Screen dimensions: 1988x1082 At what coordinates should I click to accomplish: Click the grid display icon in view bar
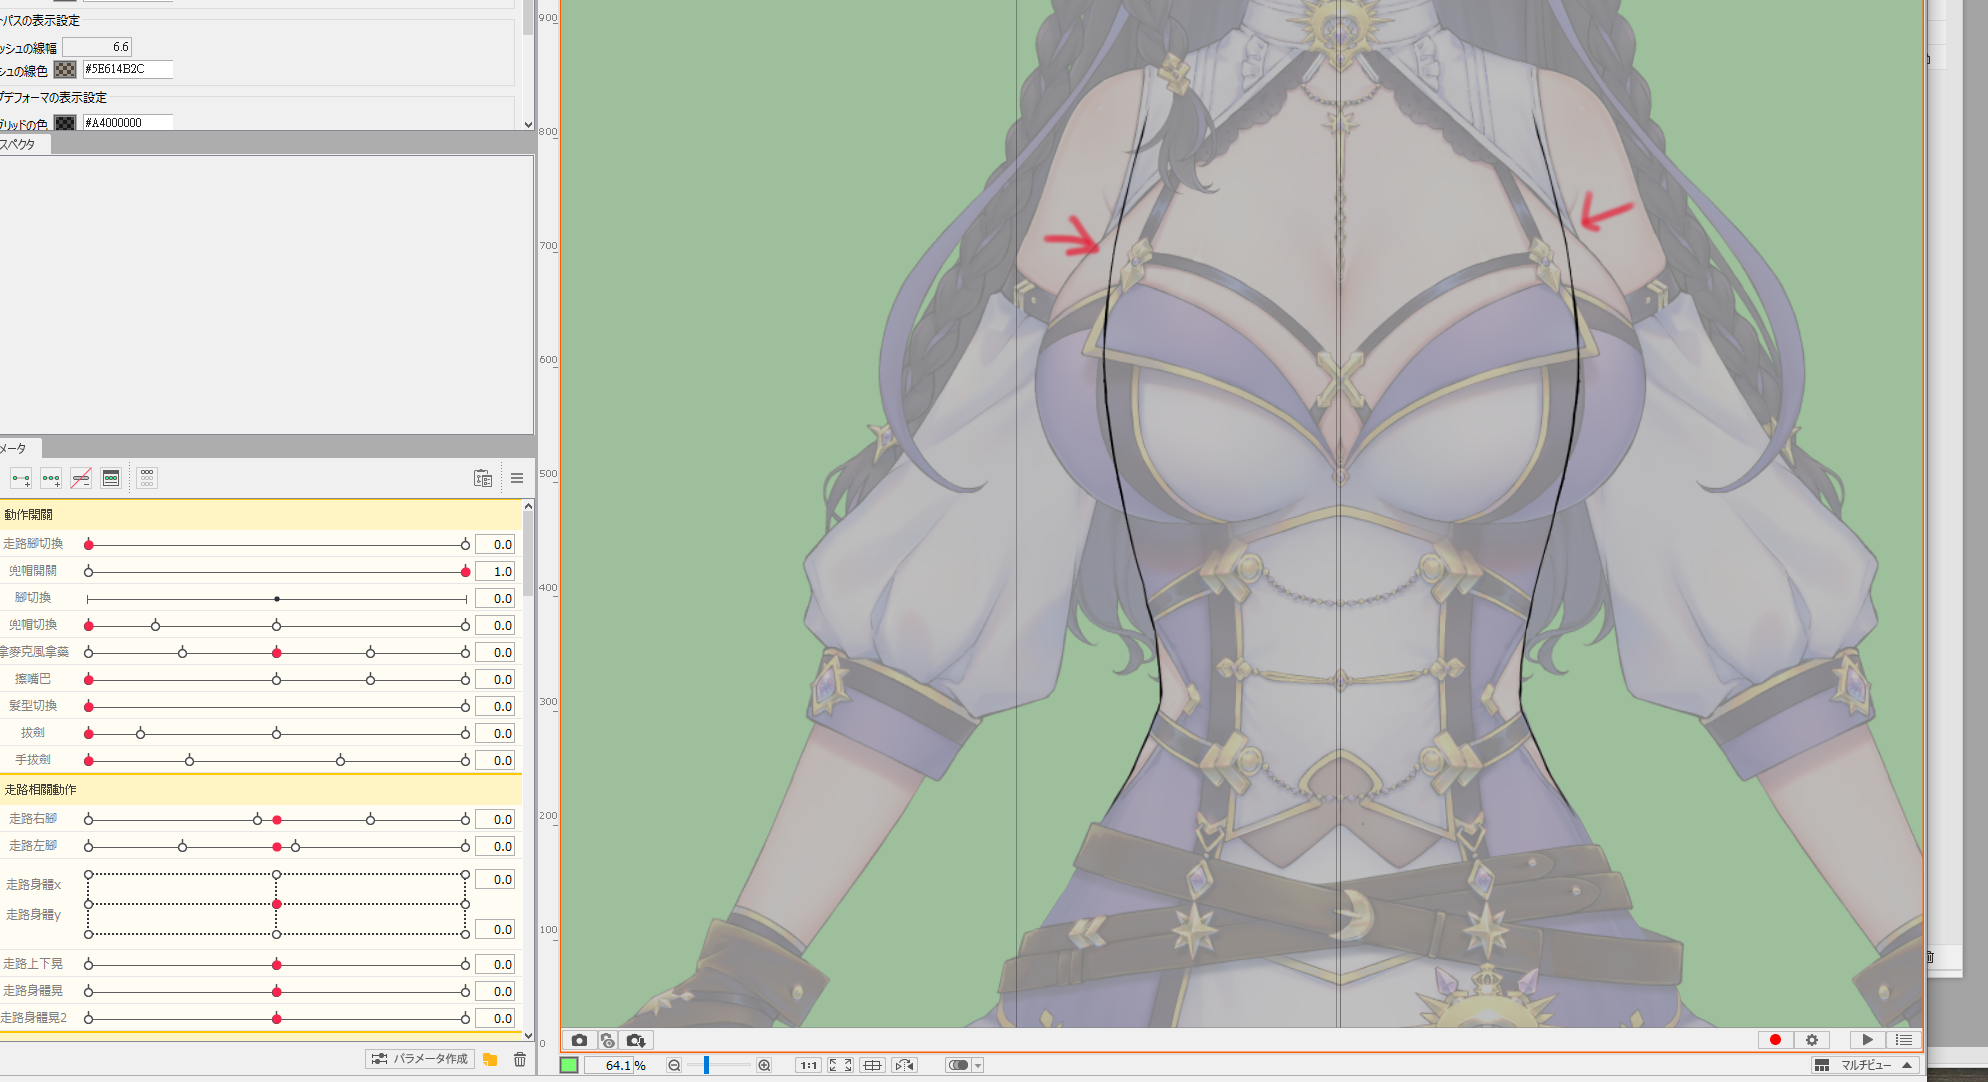tap(872, 1066)
